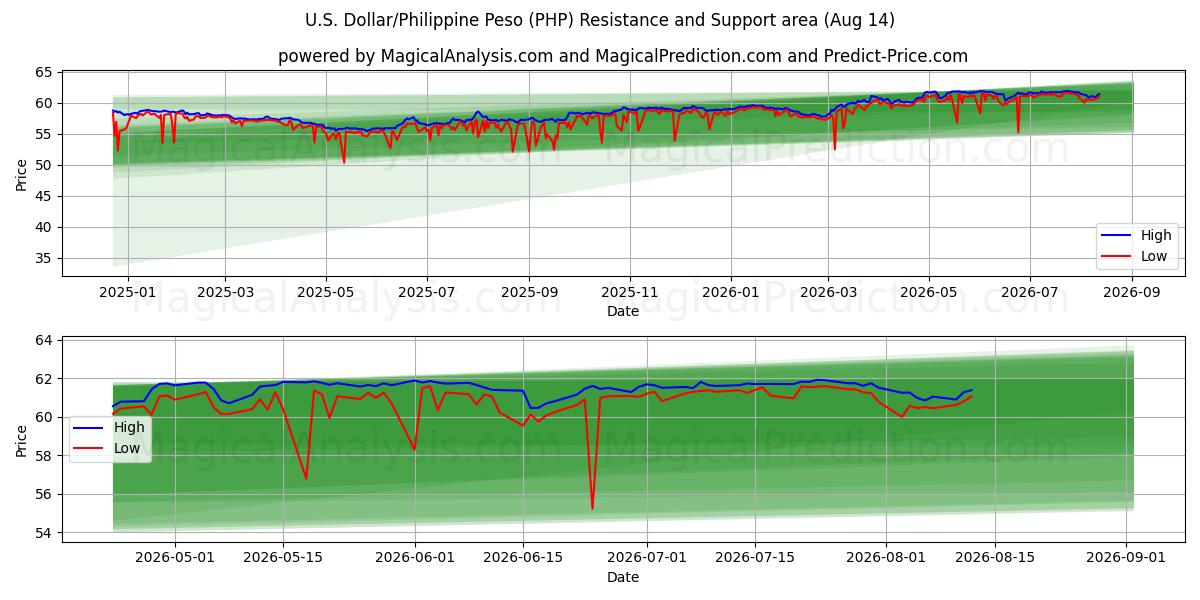The height and width of the screenshot is (600, 1200).
Task: Click the deepest red Low dip in bottom chart
Action: (x=592, y=508)
